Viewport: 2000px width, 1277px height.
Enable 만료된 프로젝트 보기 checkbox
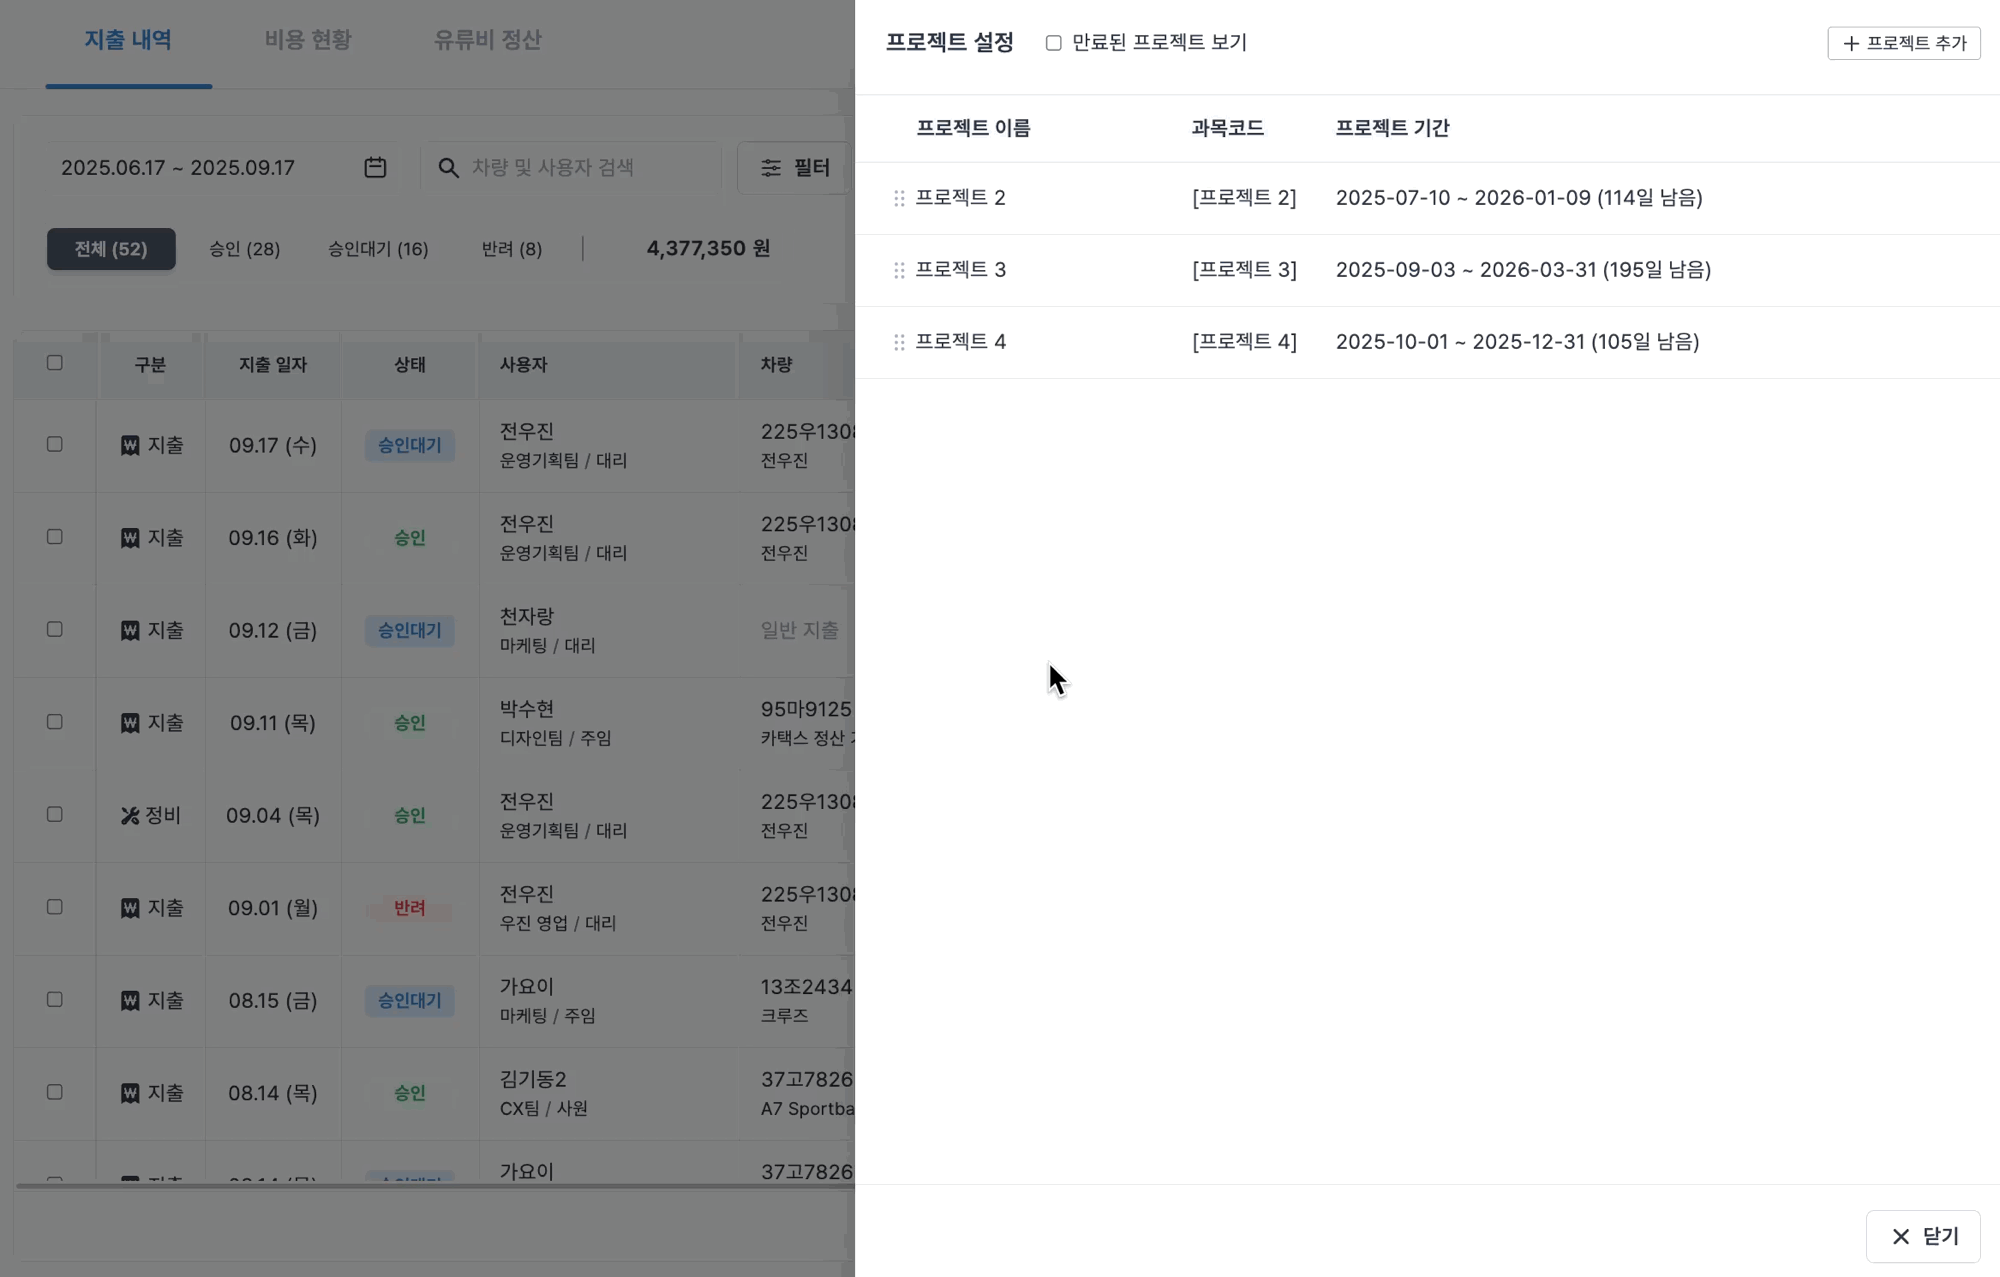[1053, 43]
